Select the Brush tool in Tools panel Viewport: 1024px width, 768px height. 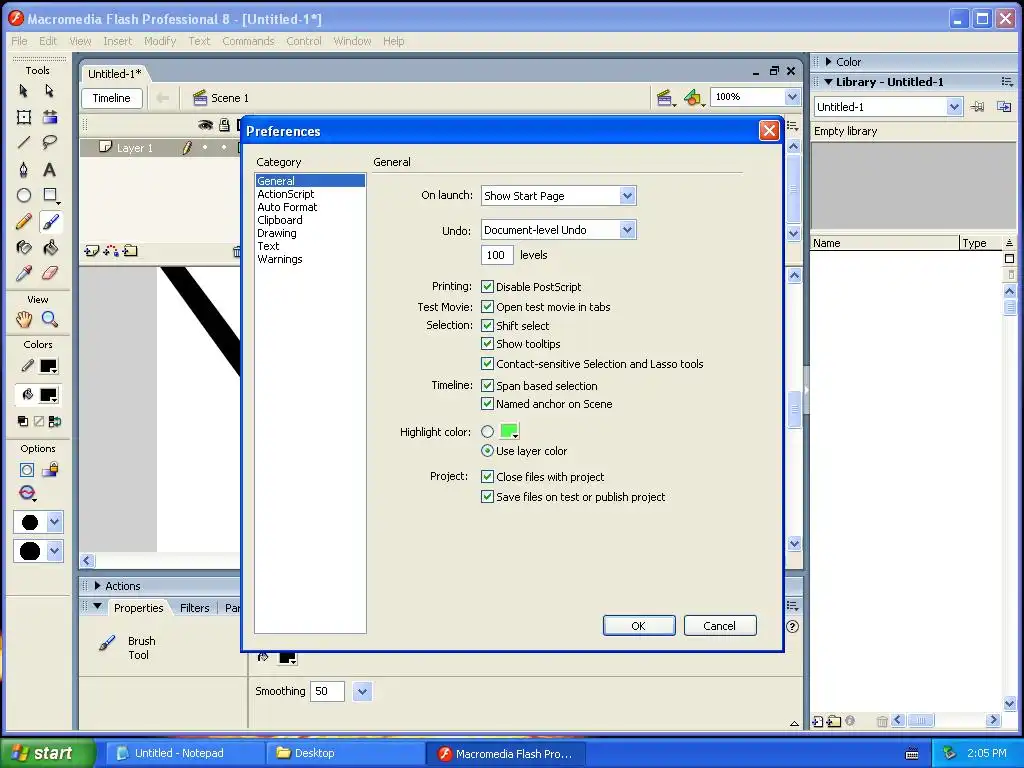pos(50,222)
